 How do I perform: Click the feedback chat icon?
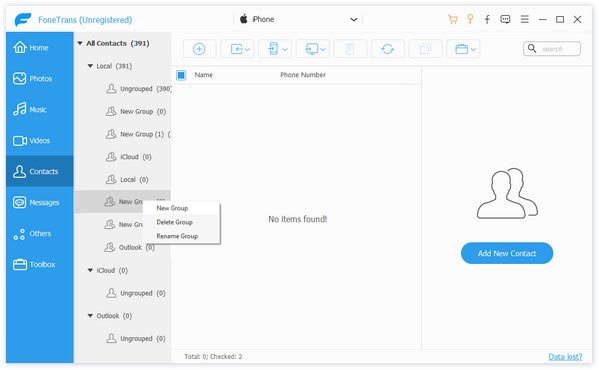click(505, 19)
